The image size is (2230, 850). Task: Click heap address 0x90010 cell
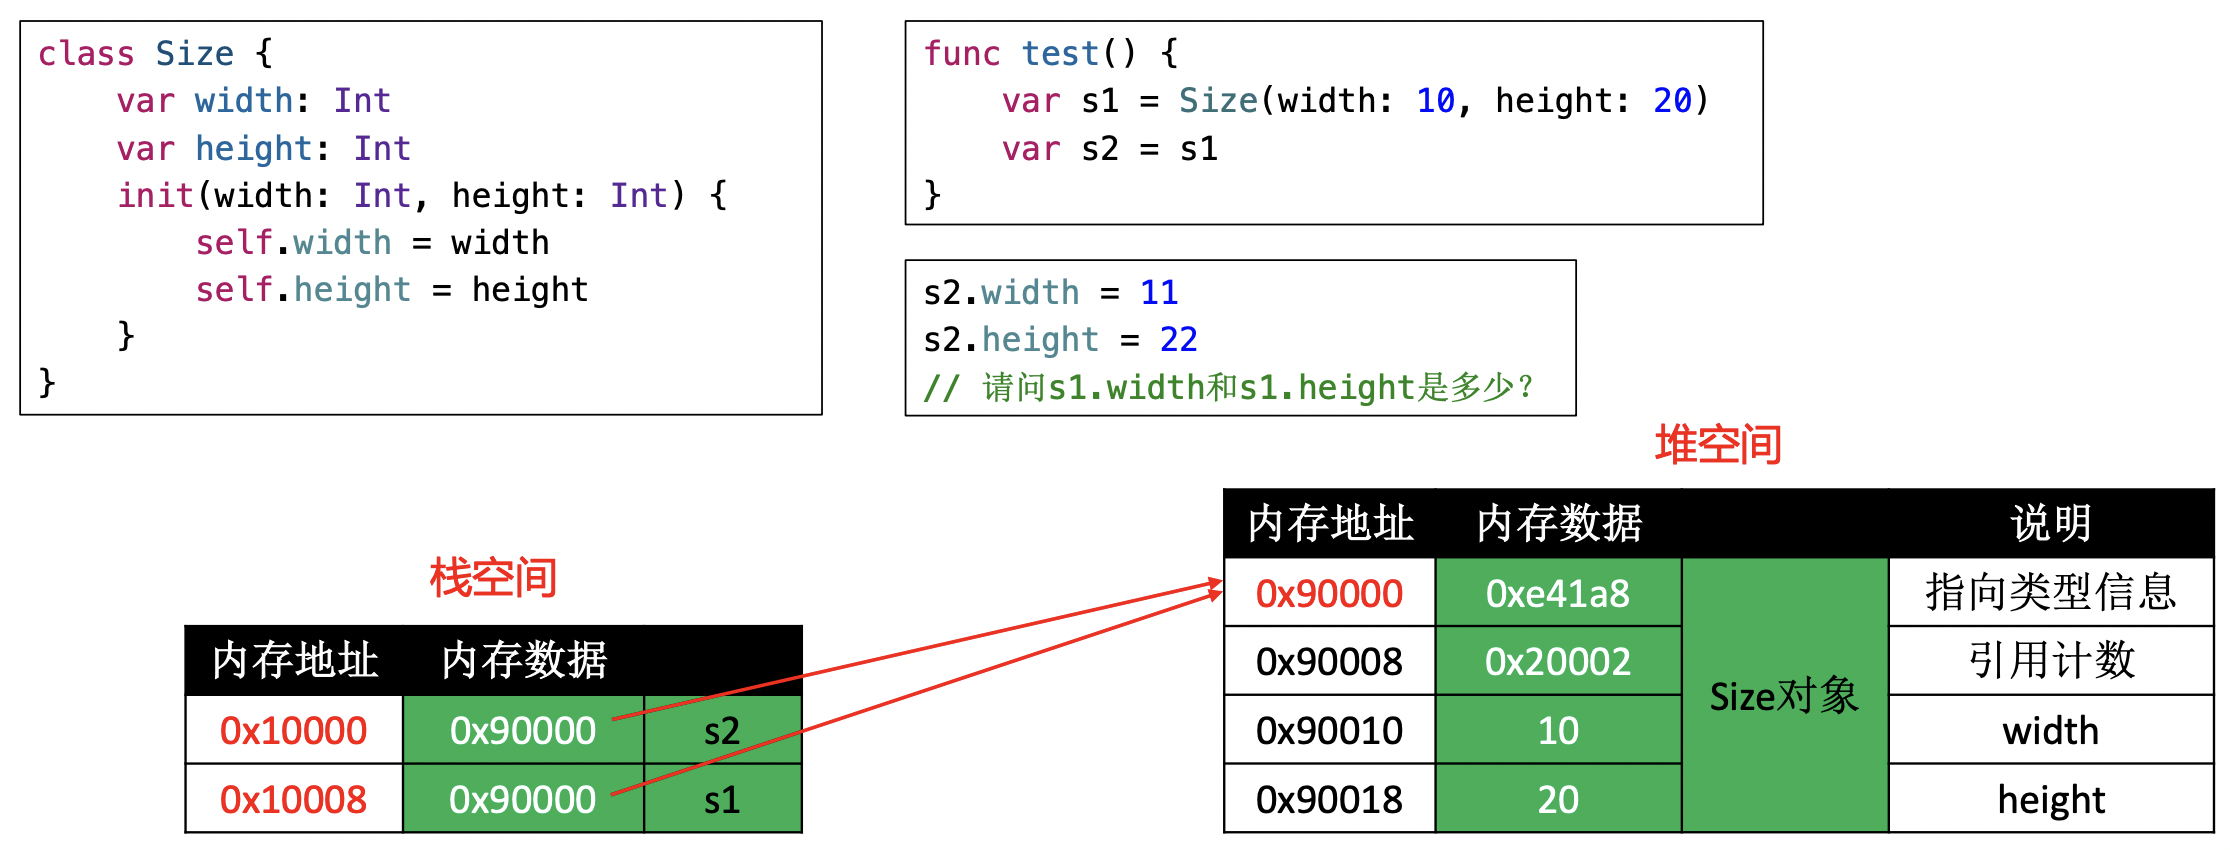(x=1329, y=731)
